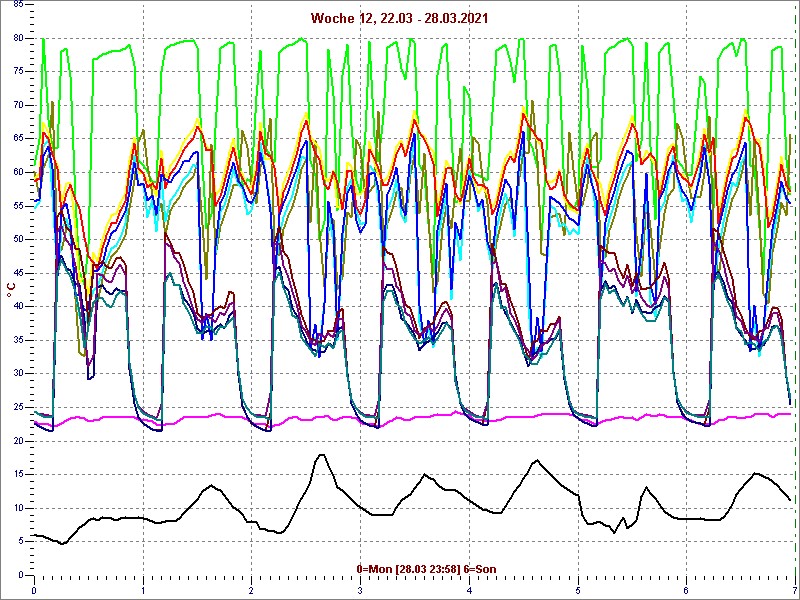The height and width of the screenshot is (600, 800).
Task: Select the y-axis value "30"
Action: (18, 374)
